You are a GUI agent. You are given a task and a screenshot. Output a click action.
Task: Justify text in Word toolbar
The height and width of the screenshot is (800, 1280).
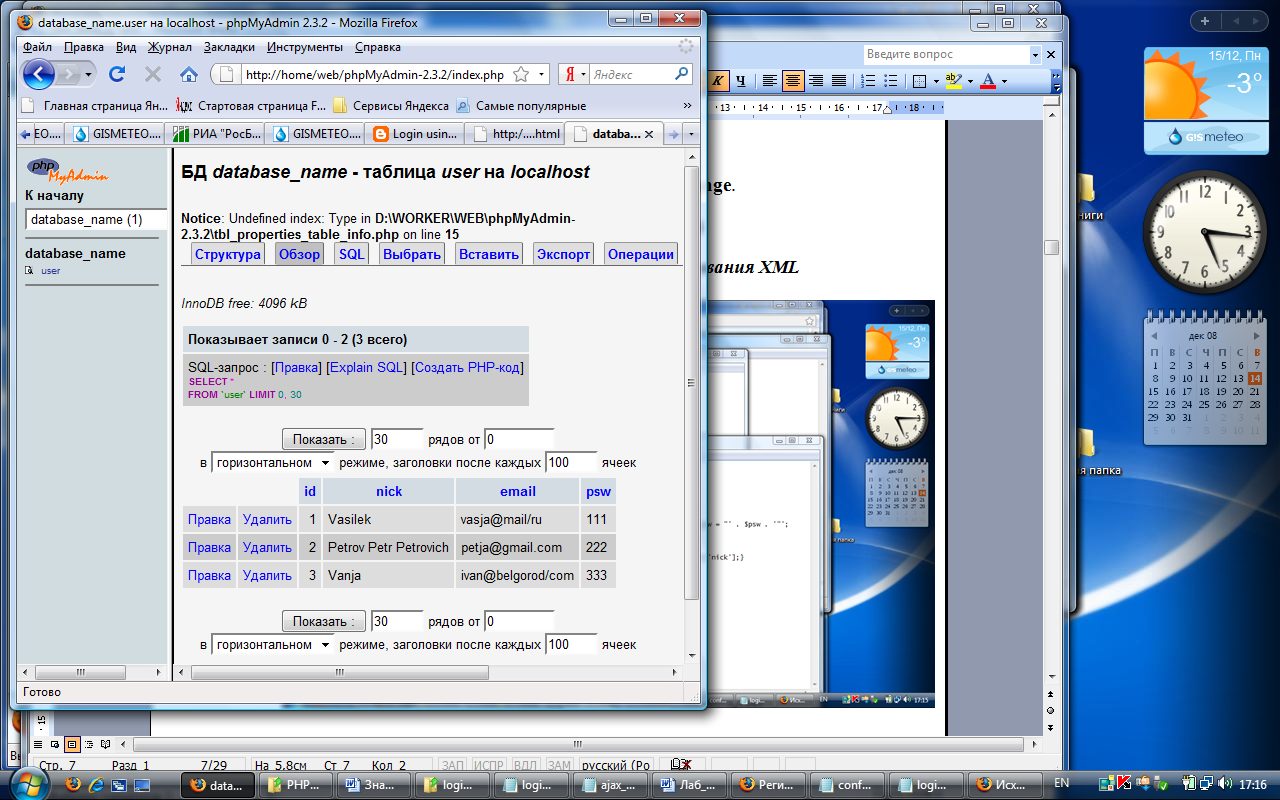(839, 81)
